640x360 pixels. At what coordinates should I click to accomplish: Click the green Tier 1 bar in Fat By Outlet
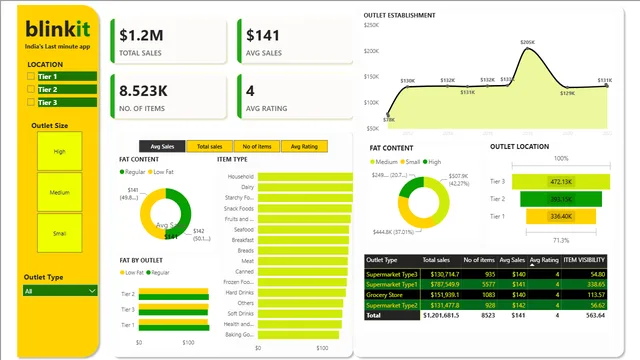point(174,328)
